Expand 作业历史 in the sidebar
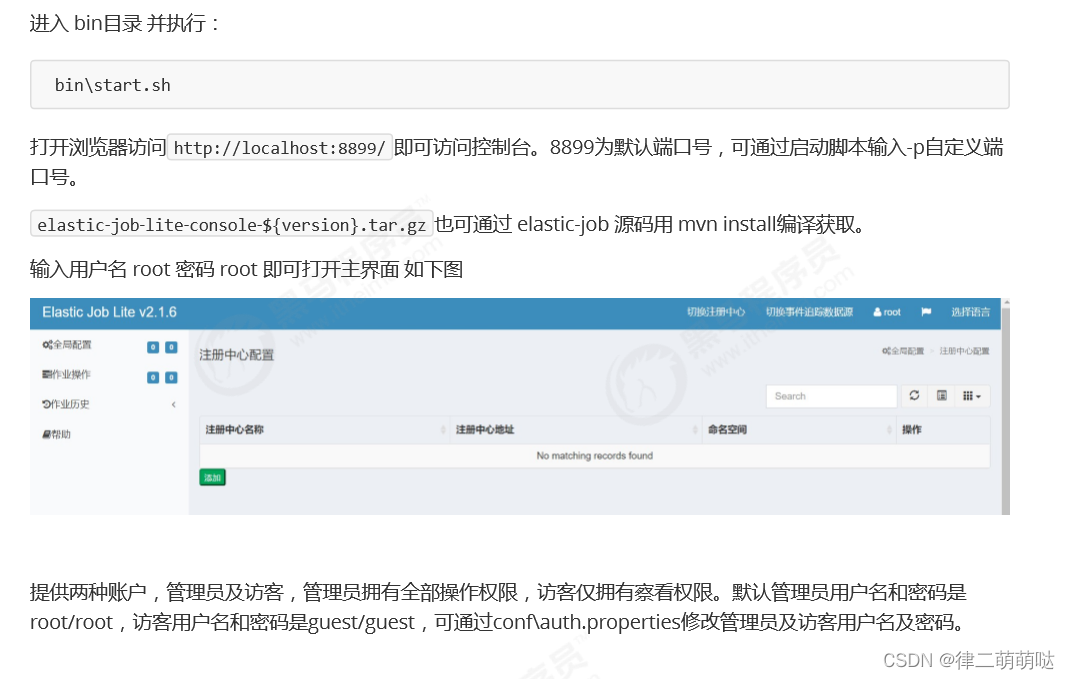1070x679 pixels. click(66, 404)
